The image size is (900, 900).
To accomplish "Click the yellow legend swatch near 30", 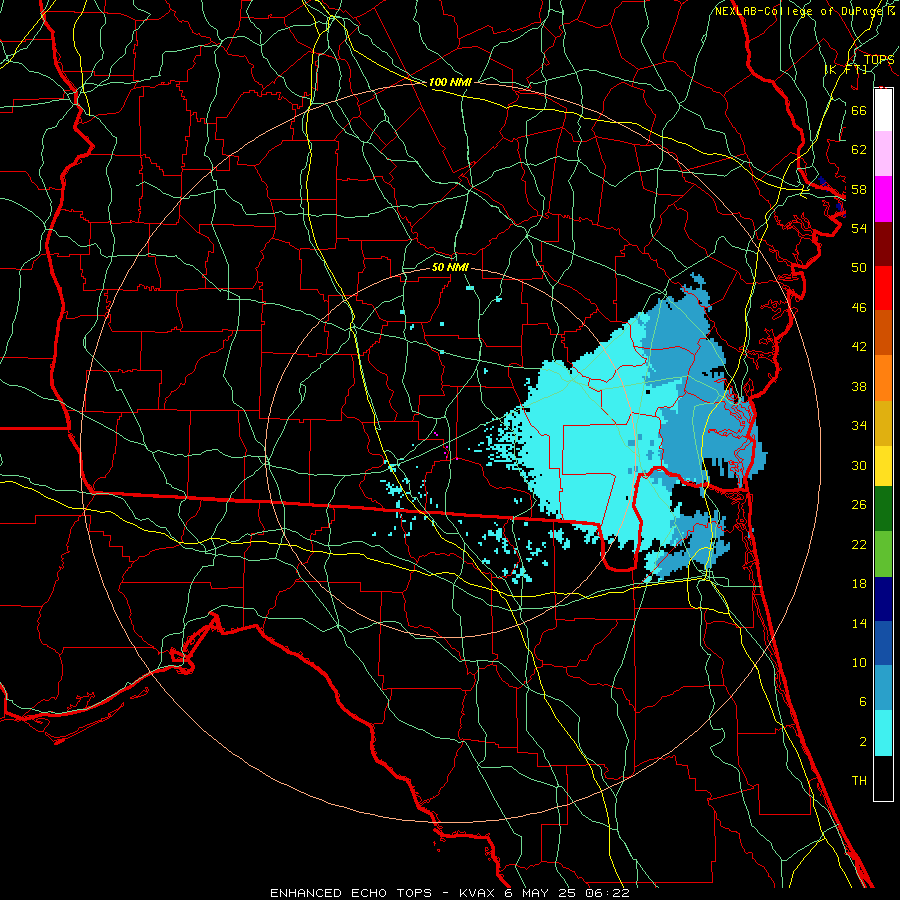I will pyautogui.click(x=883, y=466).
